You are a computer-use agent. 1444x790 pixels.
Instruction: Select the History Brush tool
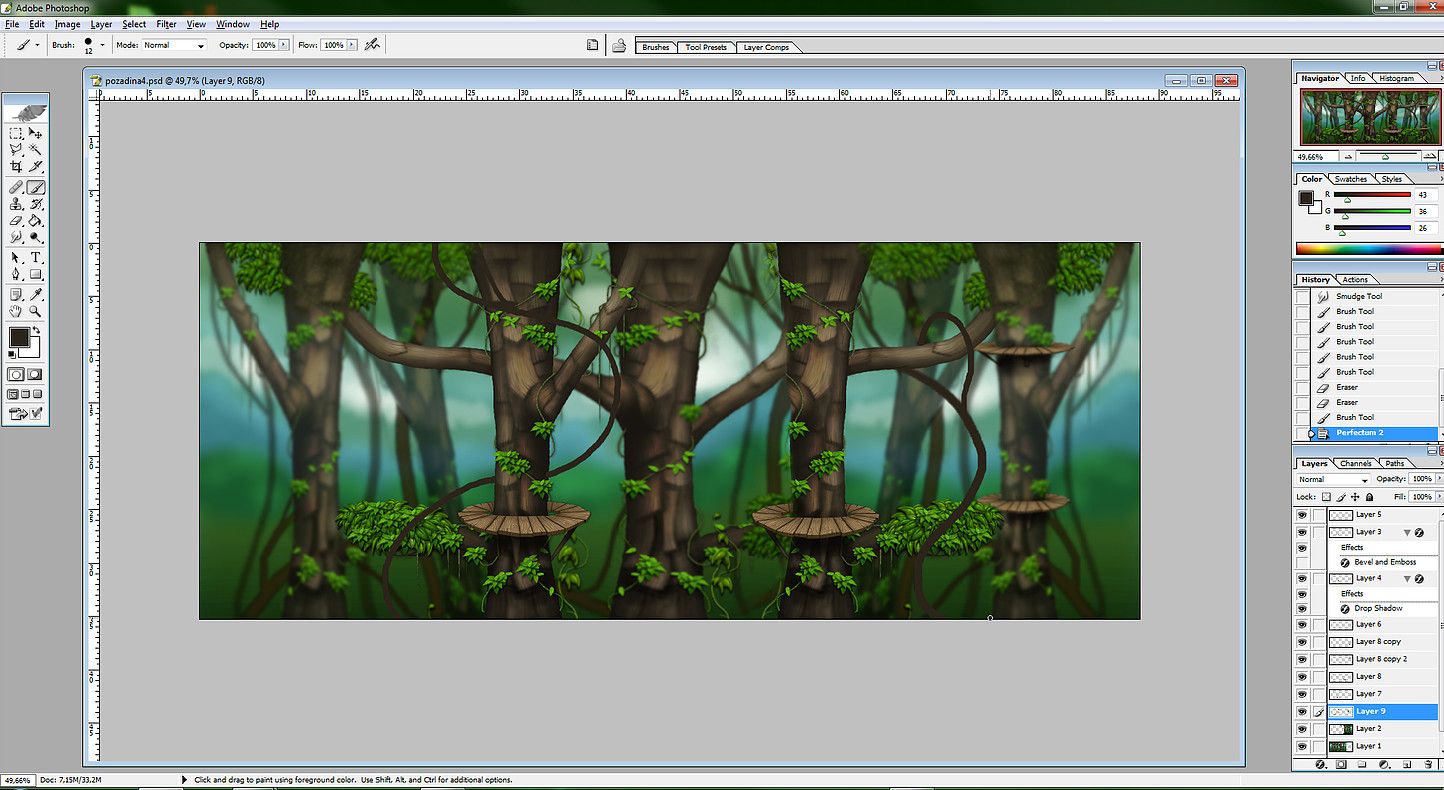pyautogui.click(x=35, y=204)
